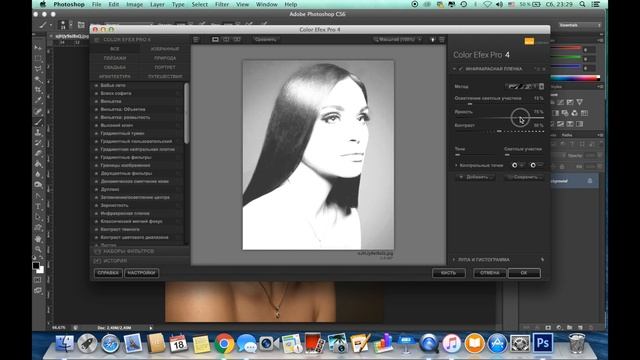Viewport: 640px width, 360px height.
Task: Open the Layer menu
Action: pos(157,4)
